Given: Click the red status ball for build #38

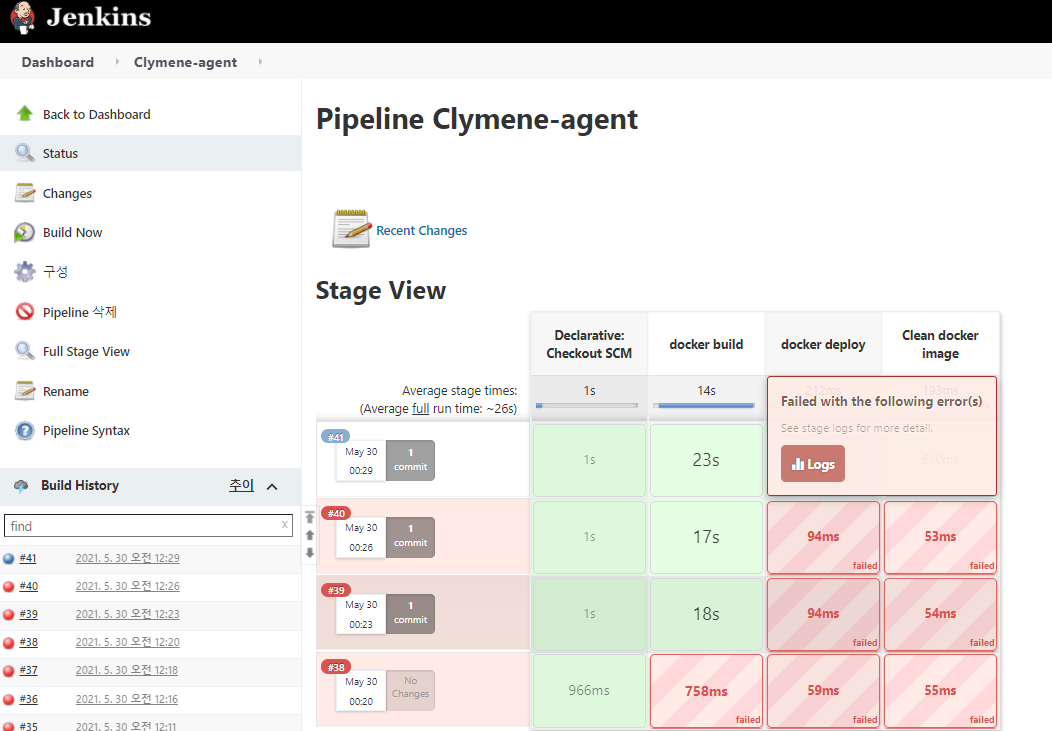Looking at the screenshot, I should tap(9, 642).
